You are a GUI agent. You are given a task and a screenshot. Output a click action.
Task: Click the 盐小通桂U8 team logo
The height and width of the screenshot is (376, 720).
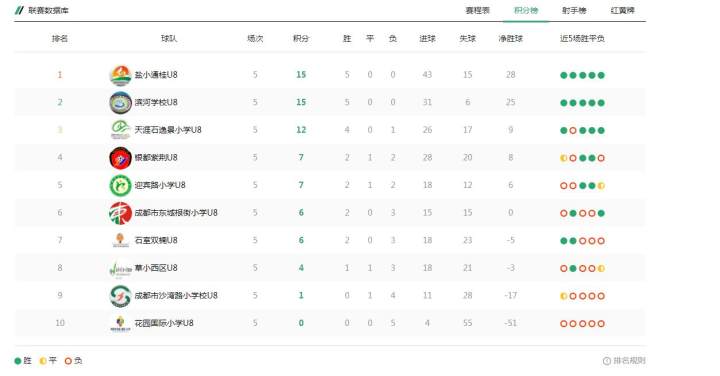pos(120,75)
